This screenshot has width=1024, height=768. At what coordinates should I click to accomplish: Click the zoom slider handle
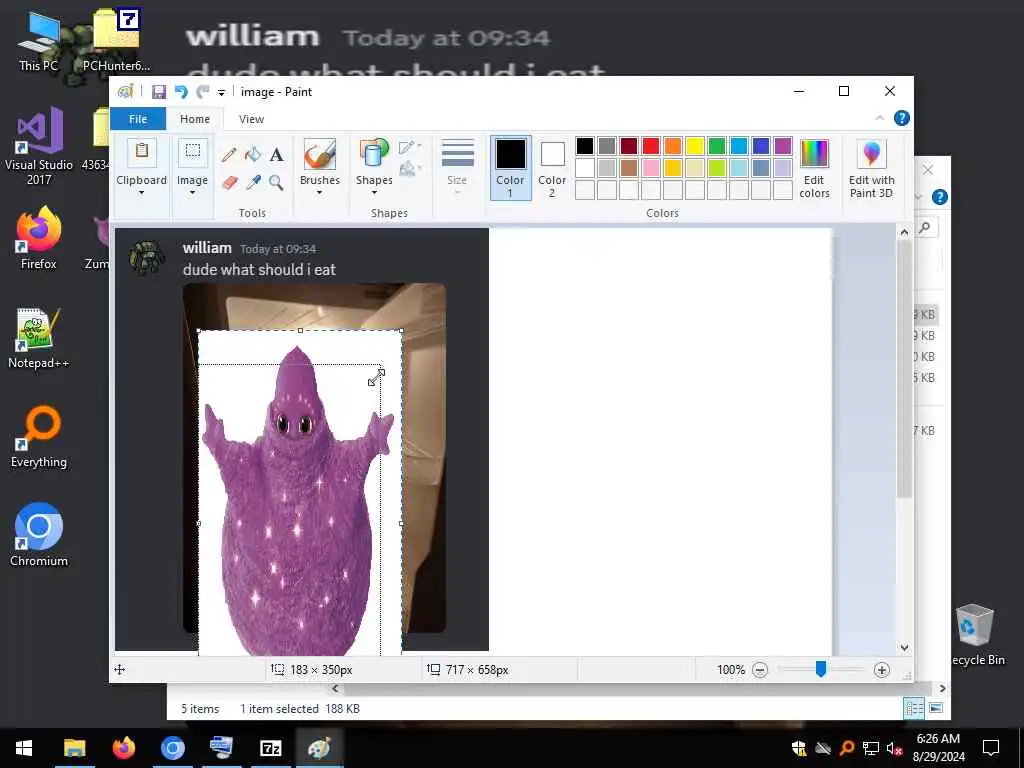point(821,669)
